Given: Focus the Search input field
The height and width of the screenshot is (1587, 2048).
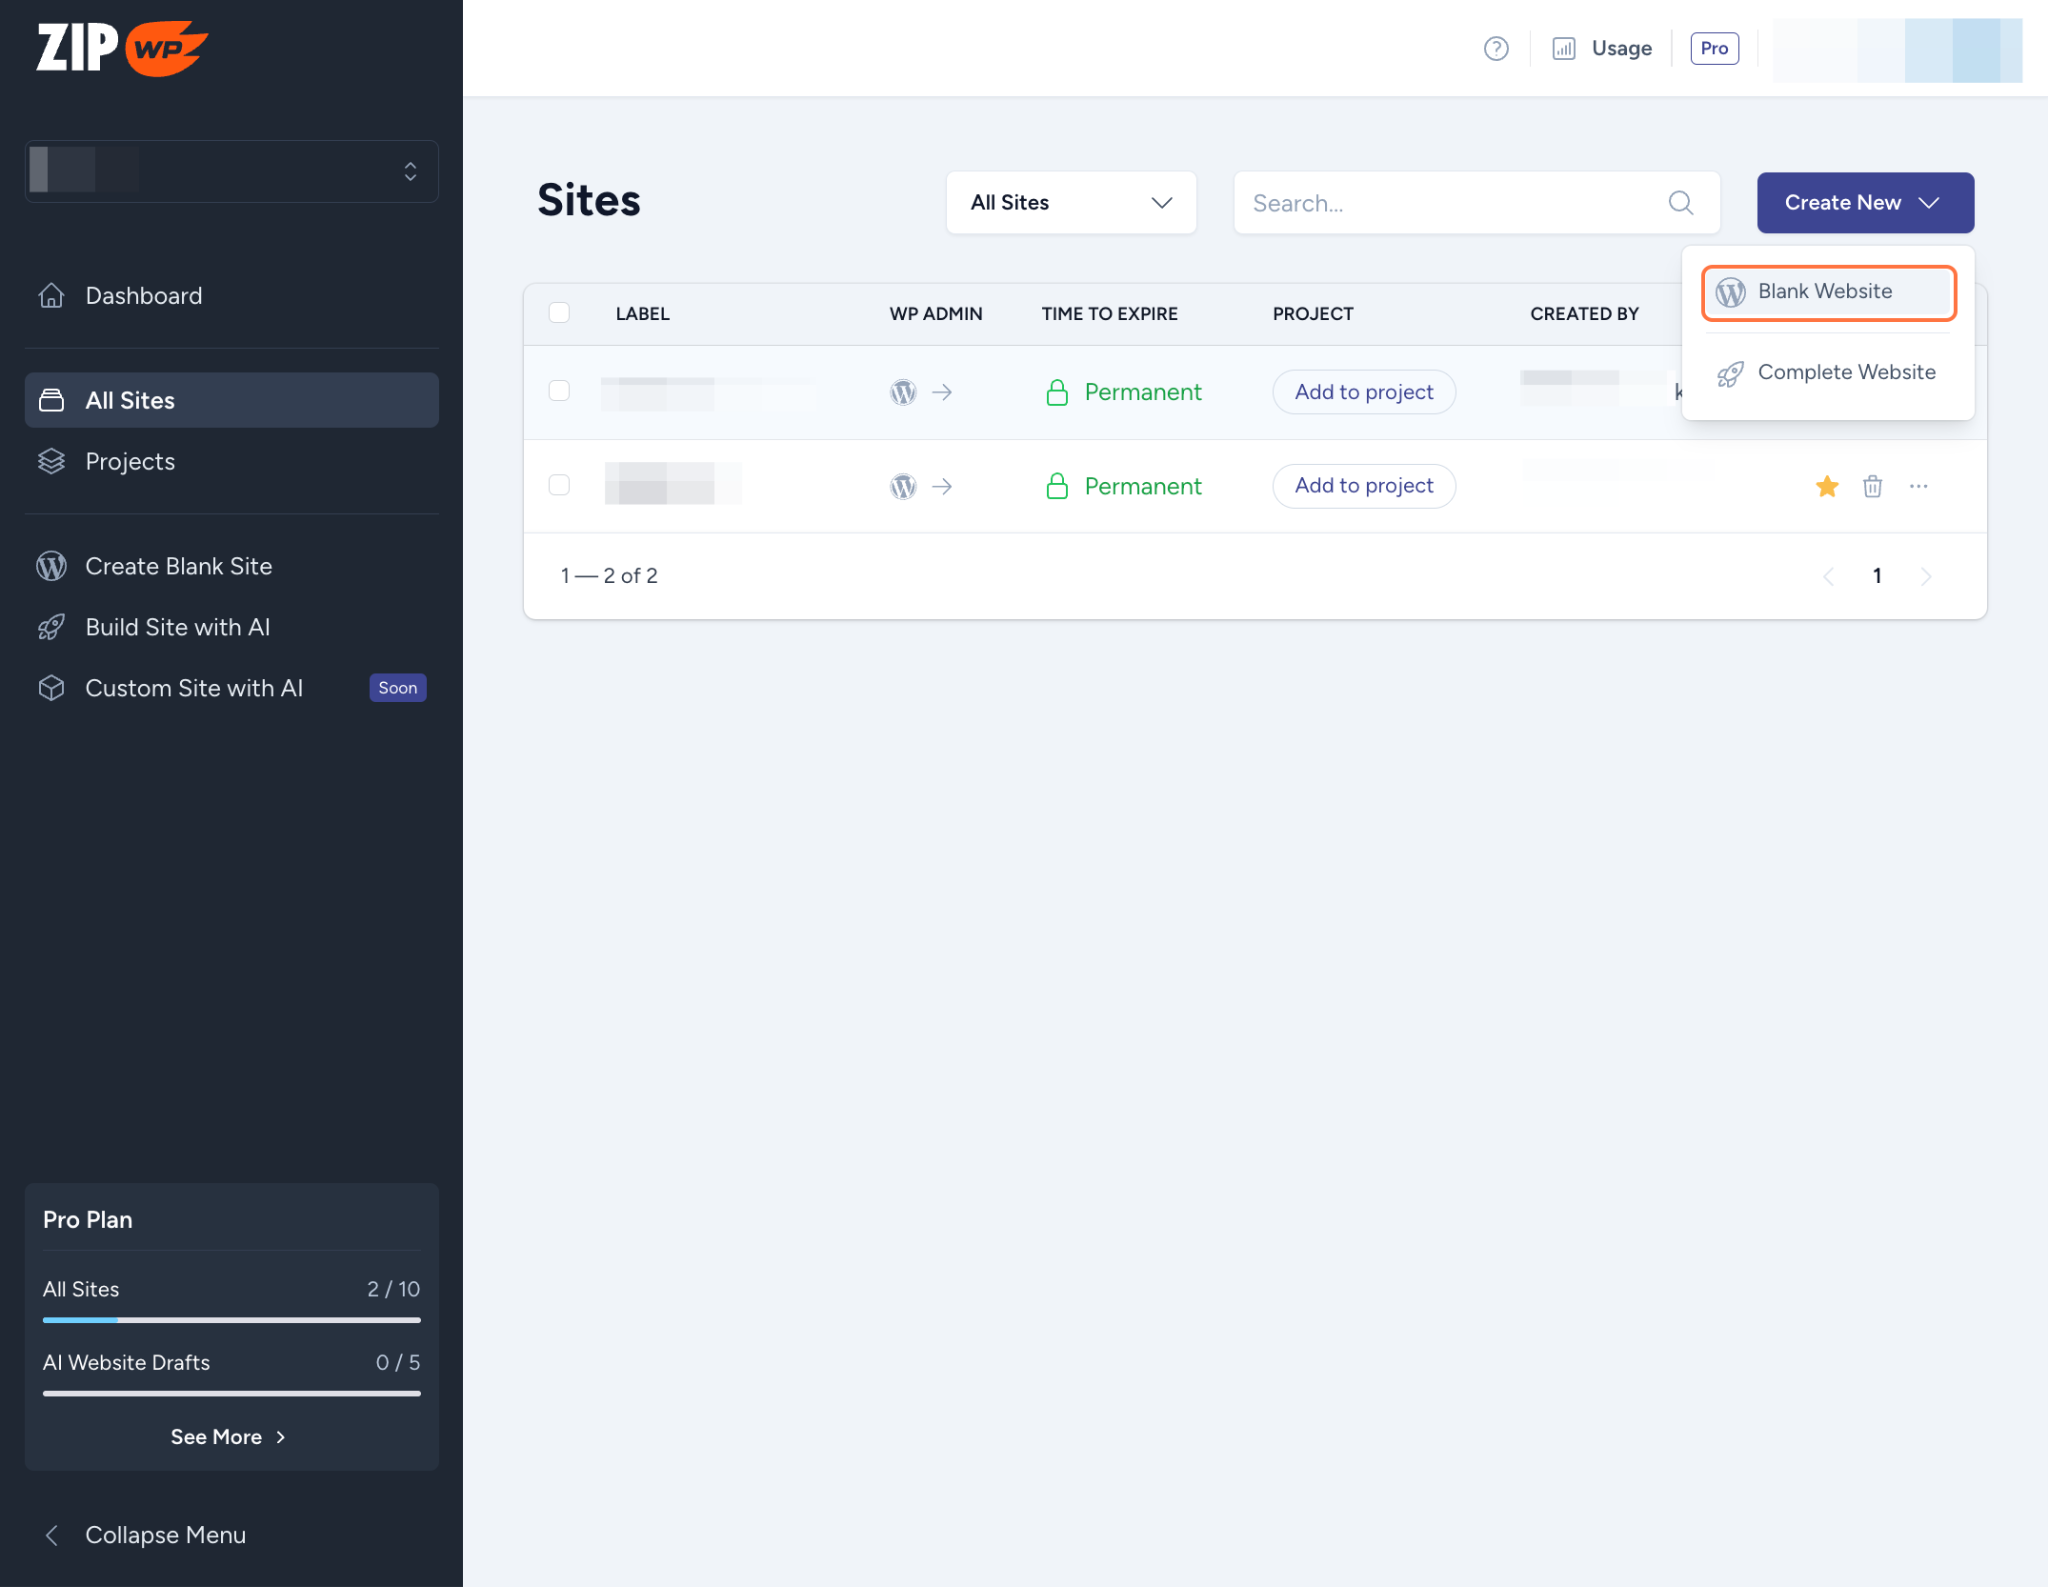Looking at the screenshot, I should tap(1450, 203).
